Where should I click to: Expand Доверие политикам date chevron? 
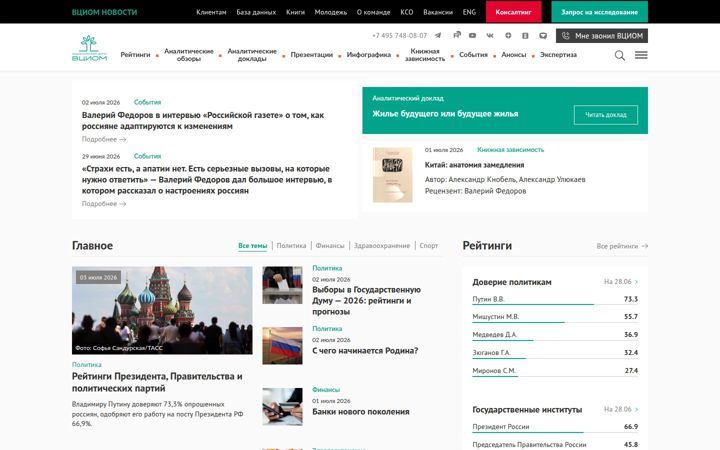[636, 282]
